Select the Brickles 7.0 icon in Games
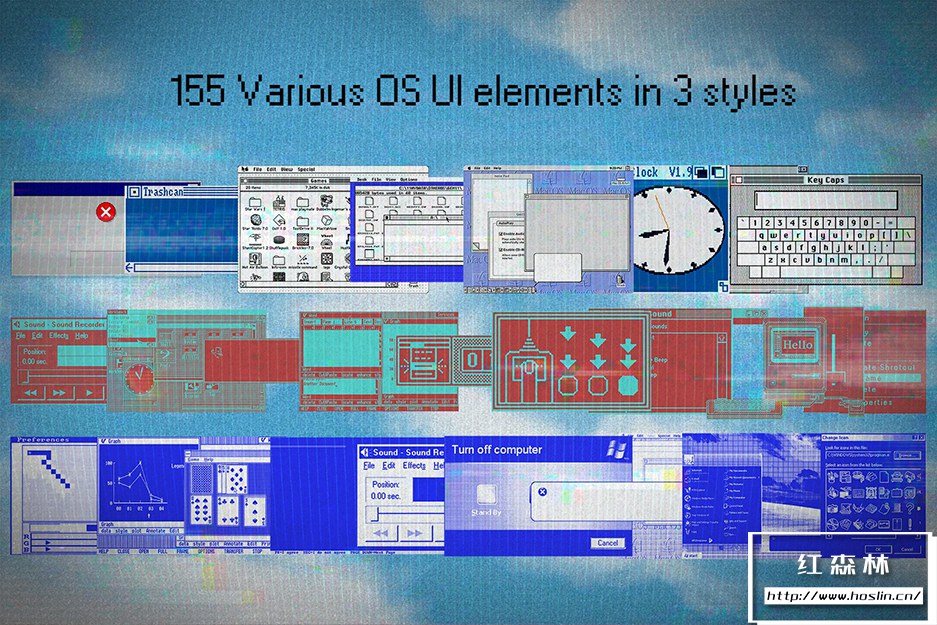The height and width of the screenshot is (625, 937). click(x=303, y=240)
